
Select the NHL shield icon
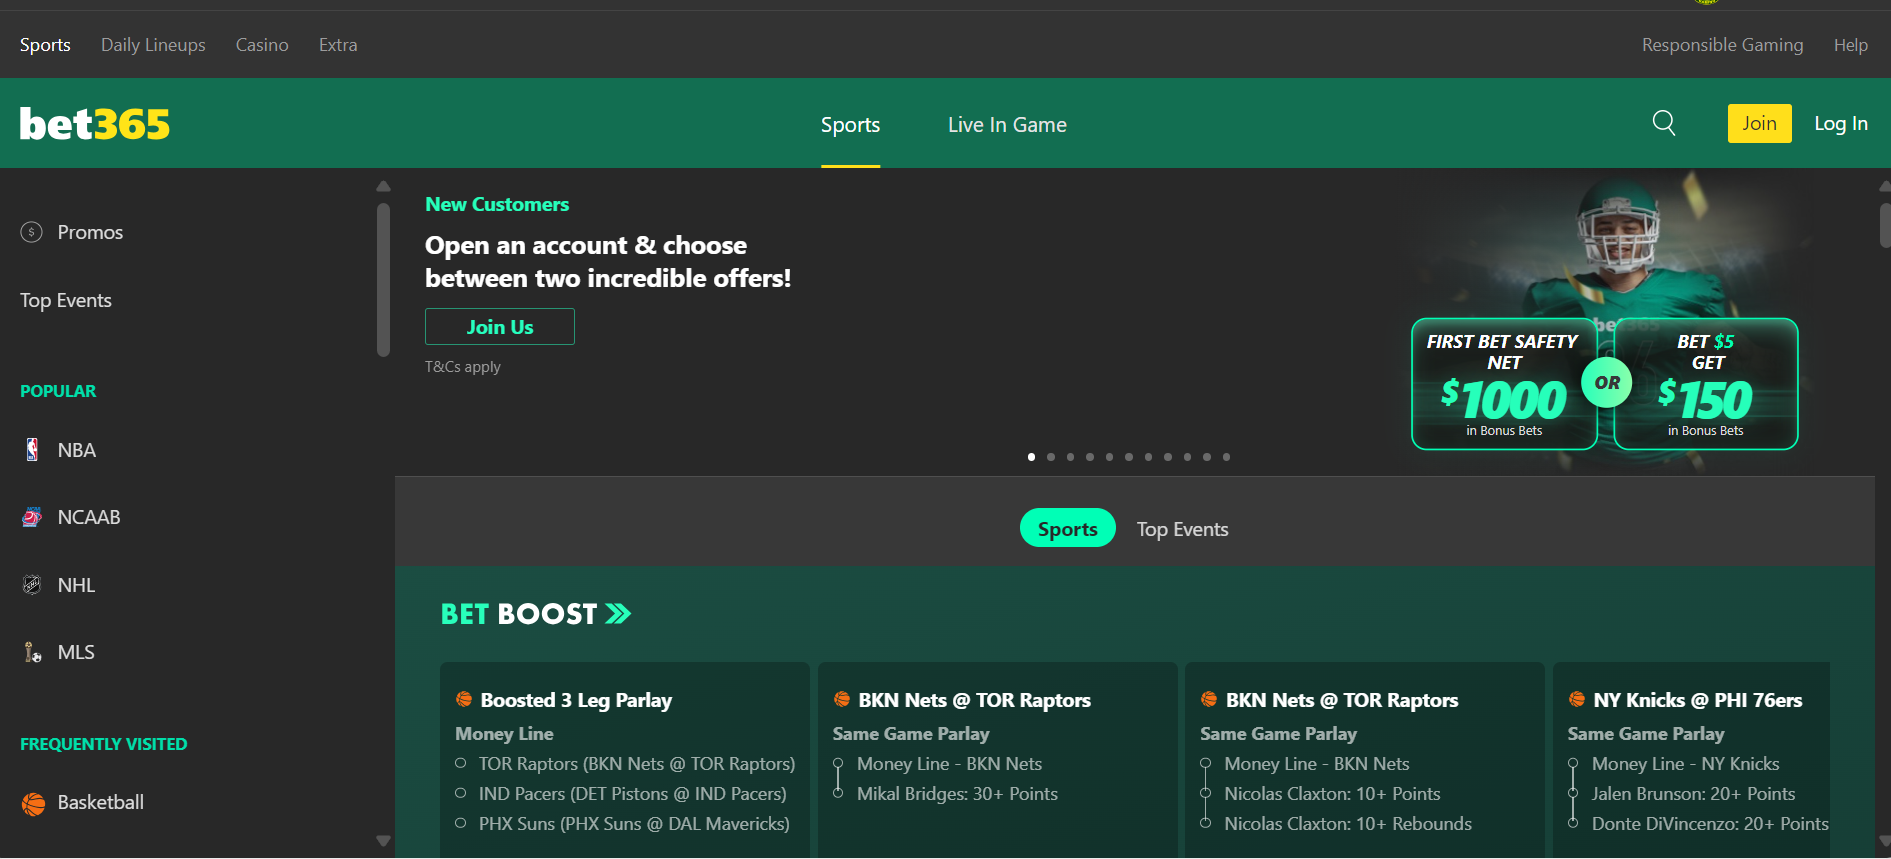point(32,585)
